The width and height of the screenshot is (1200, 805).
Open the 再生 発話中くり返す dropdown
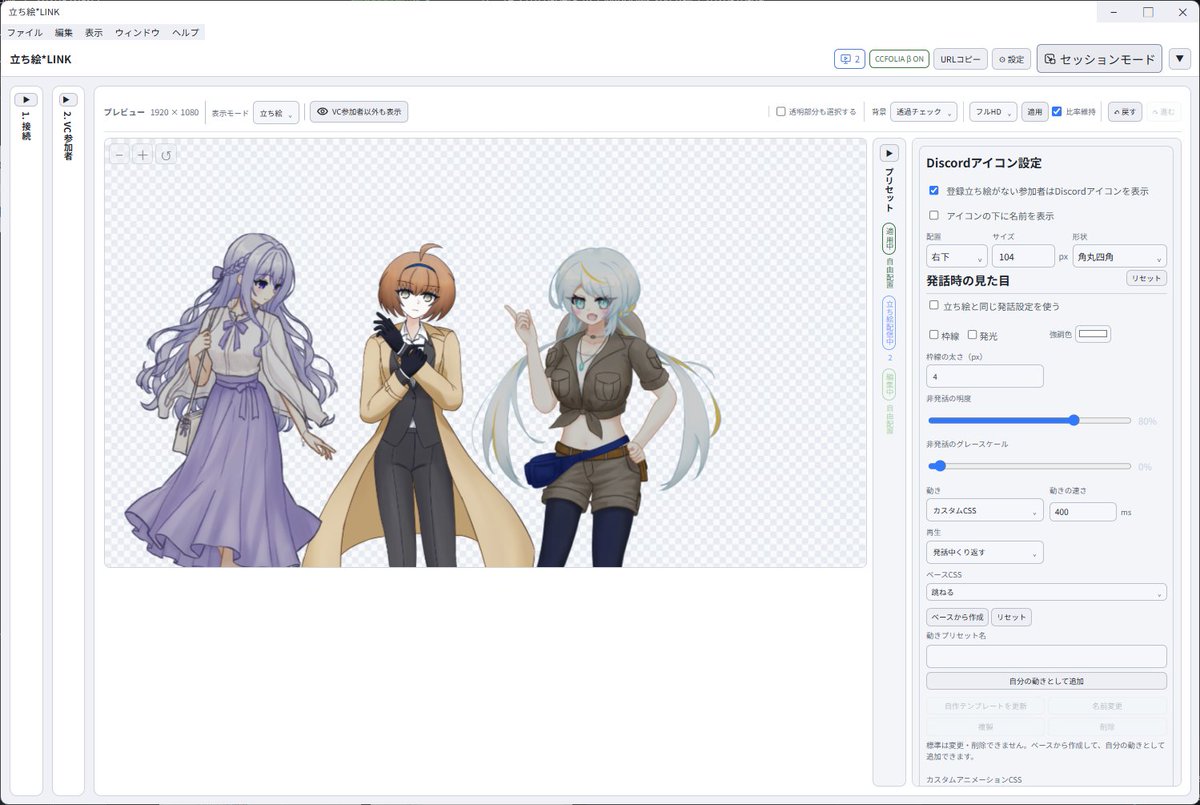985,552
